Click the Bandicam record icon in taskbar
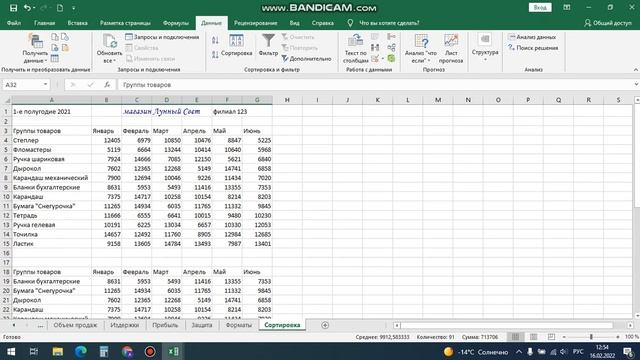Screen dimensions: 640x360 (149, 351)
